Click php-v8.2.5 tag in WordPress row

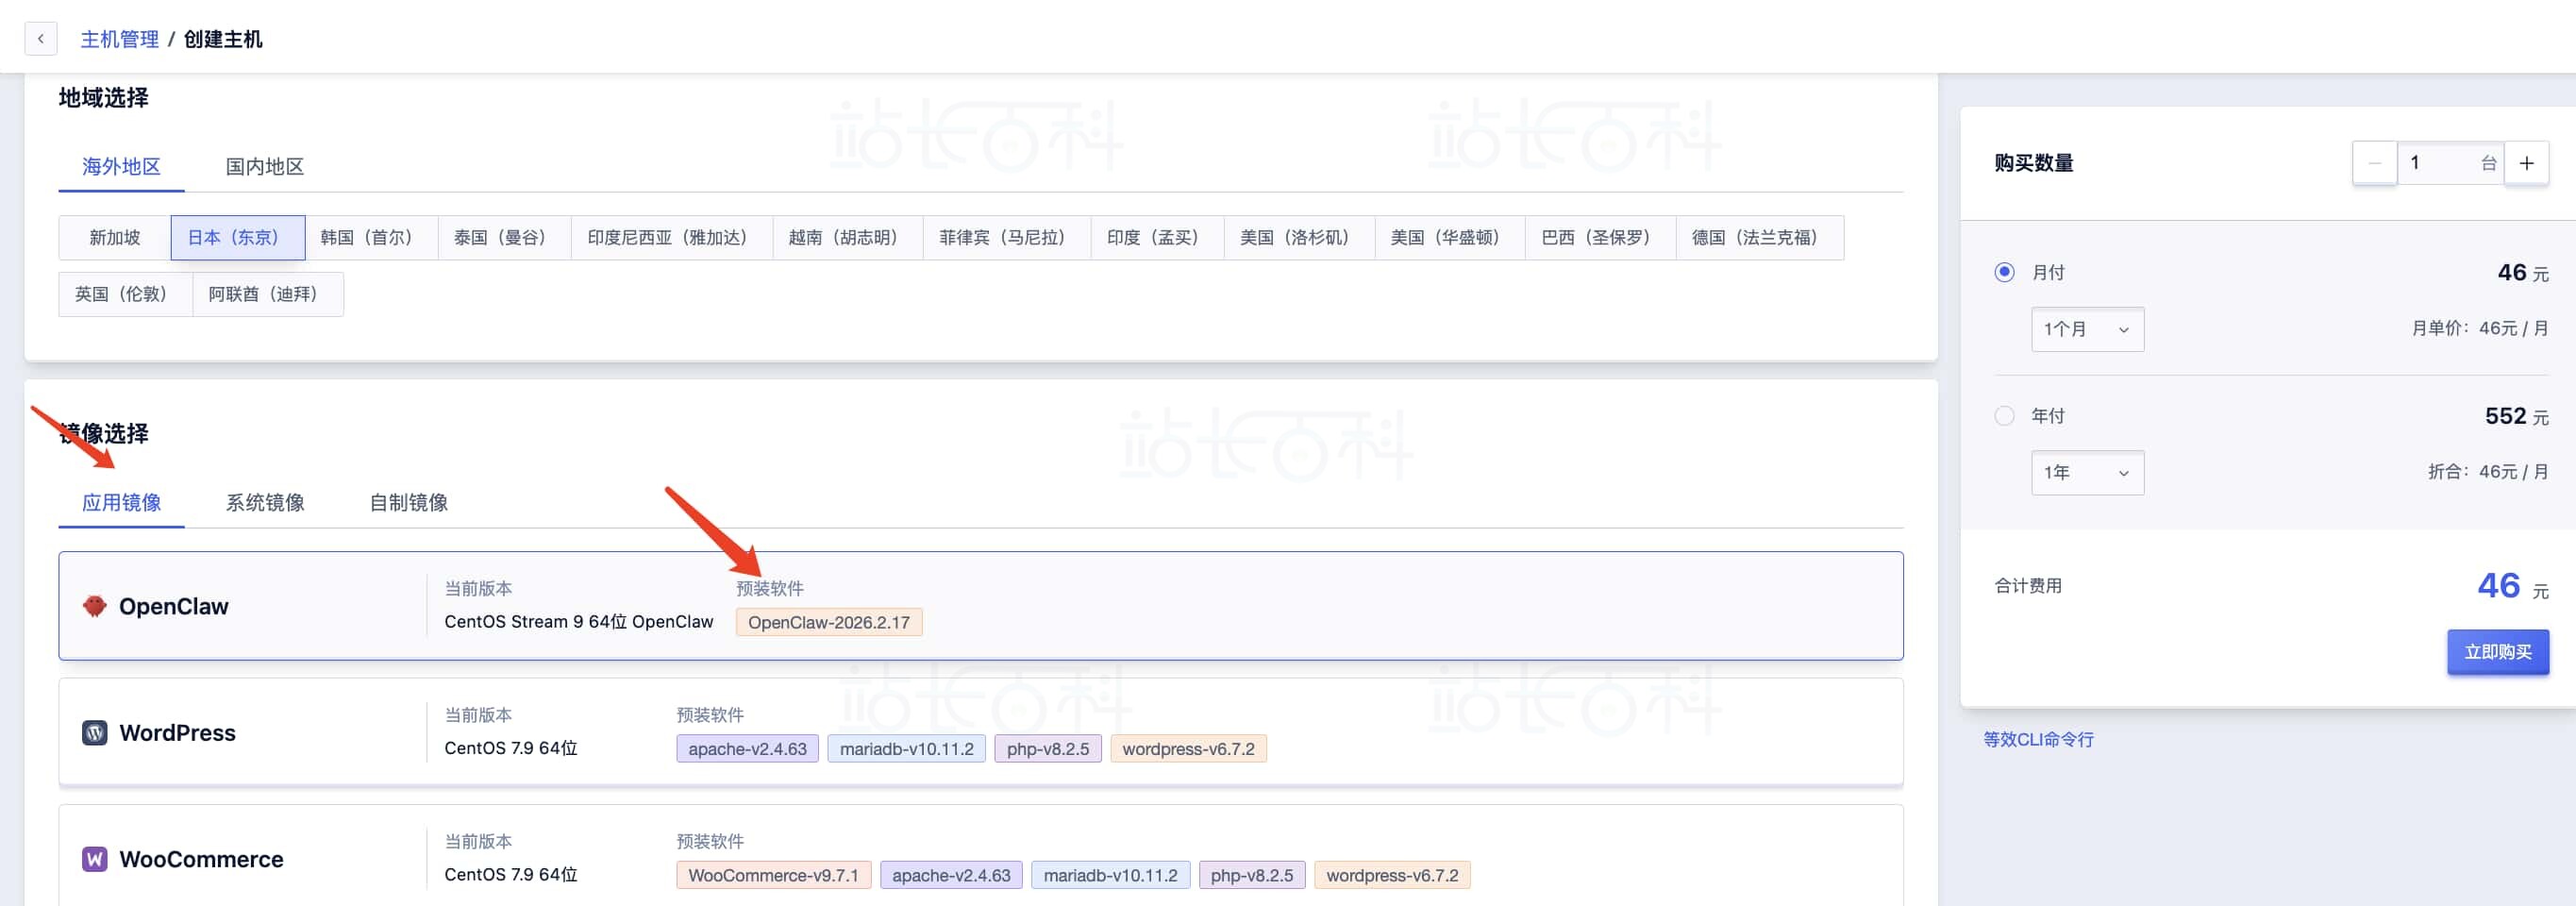pos(1048,749)
